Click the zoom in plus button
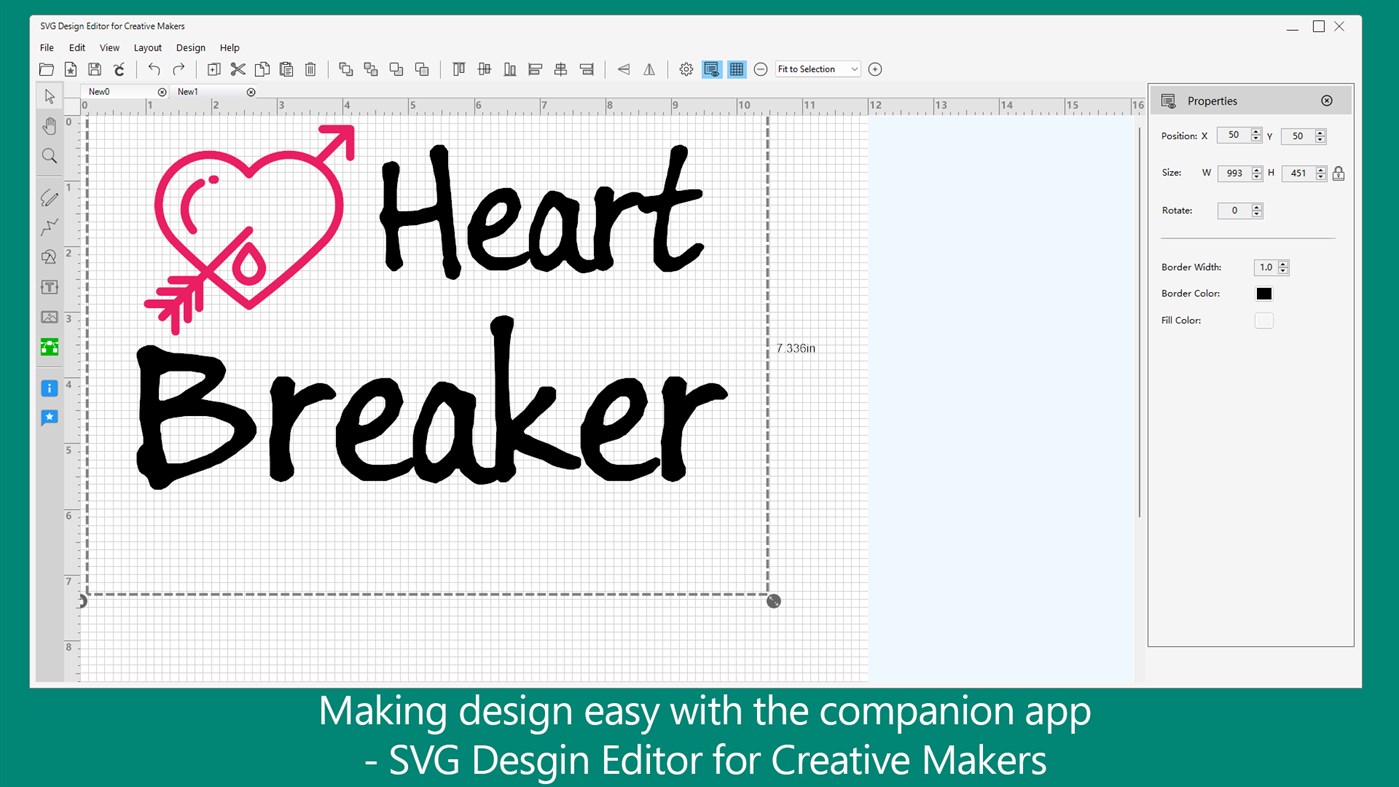 coord(874,69)
